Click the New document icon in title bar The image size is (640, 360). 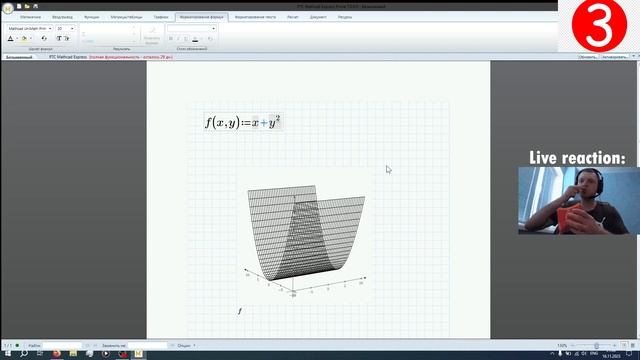point(19,6)
